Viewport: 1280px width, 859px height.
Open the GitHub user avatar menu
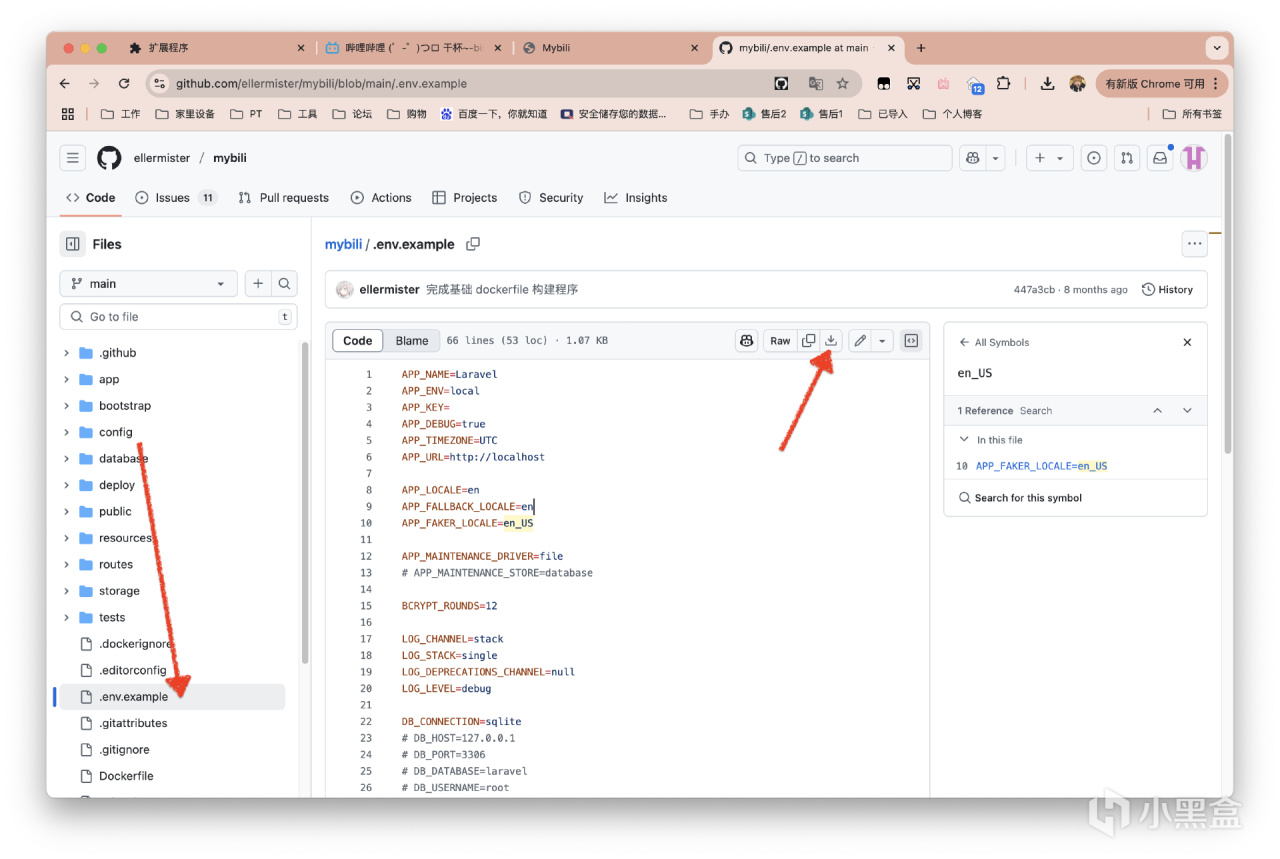coord(1194,158)
